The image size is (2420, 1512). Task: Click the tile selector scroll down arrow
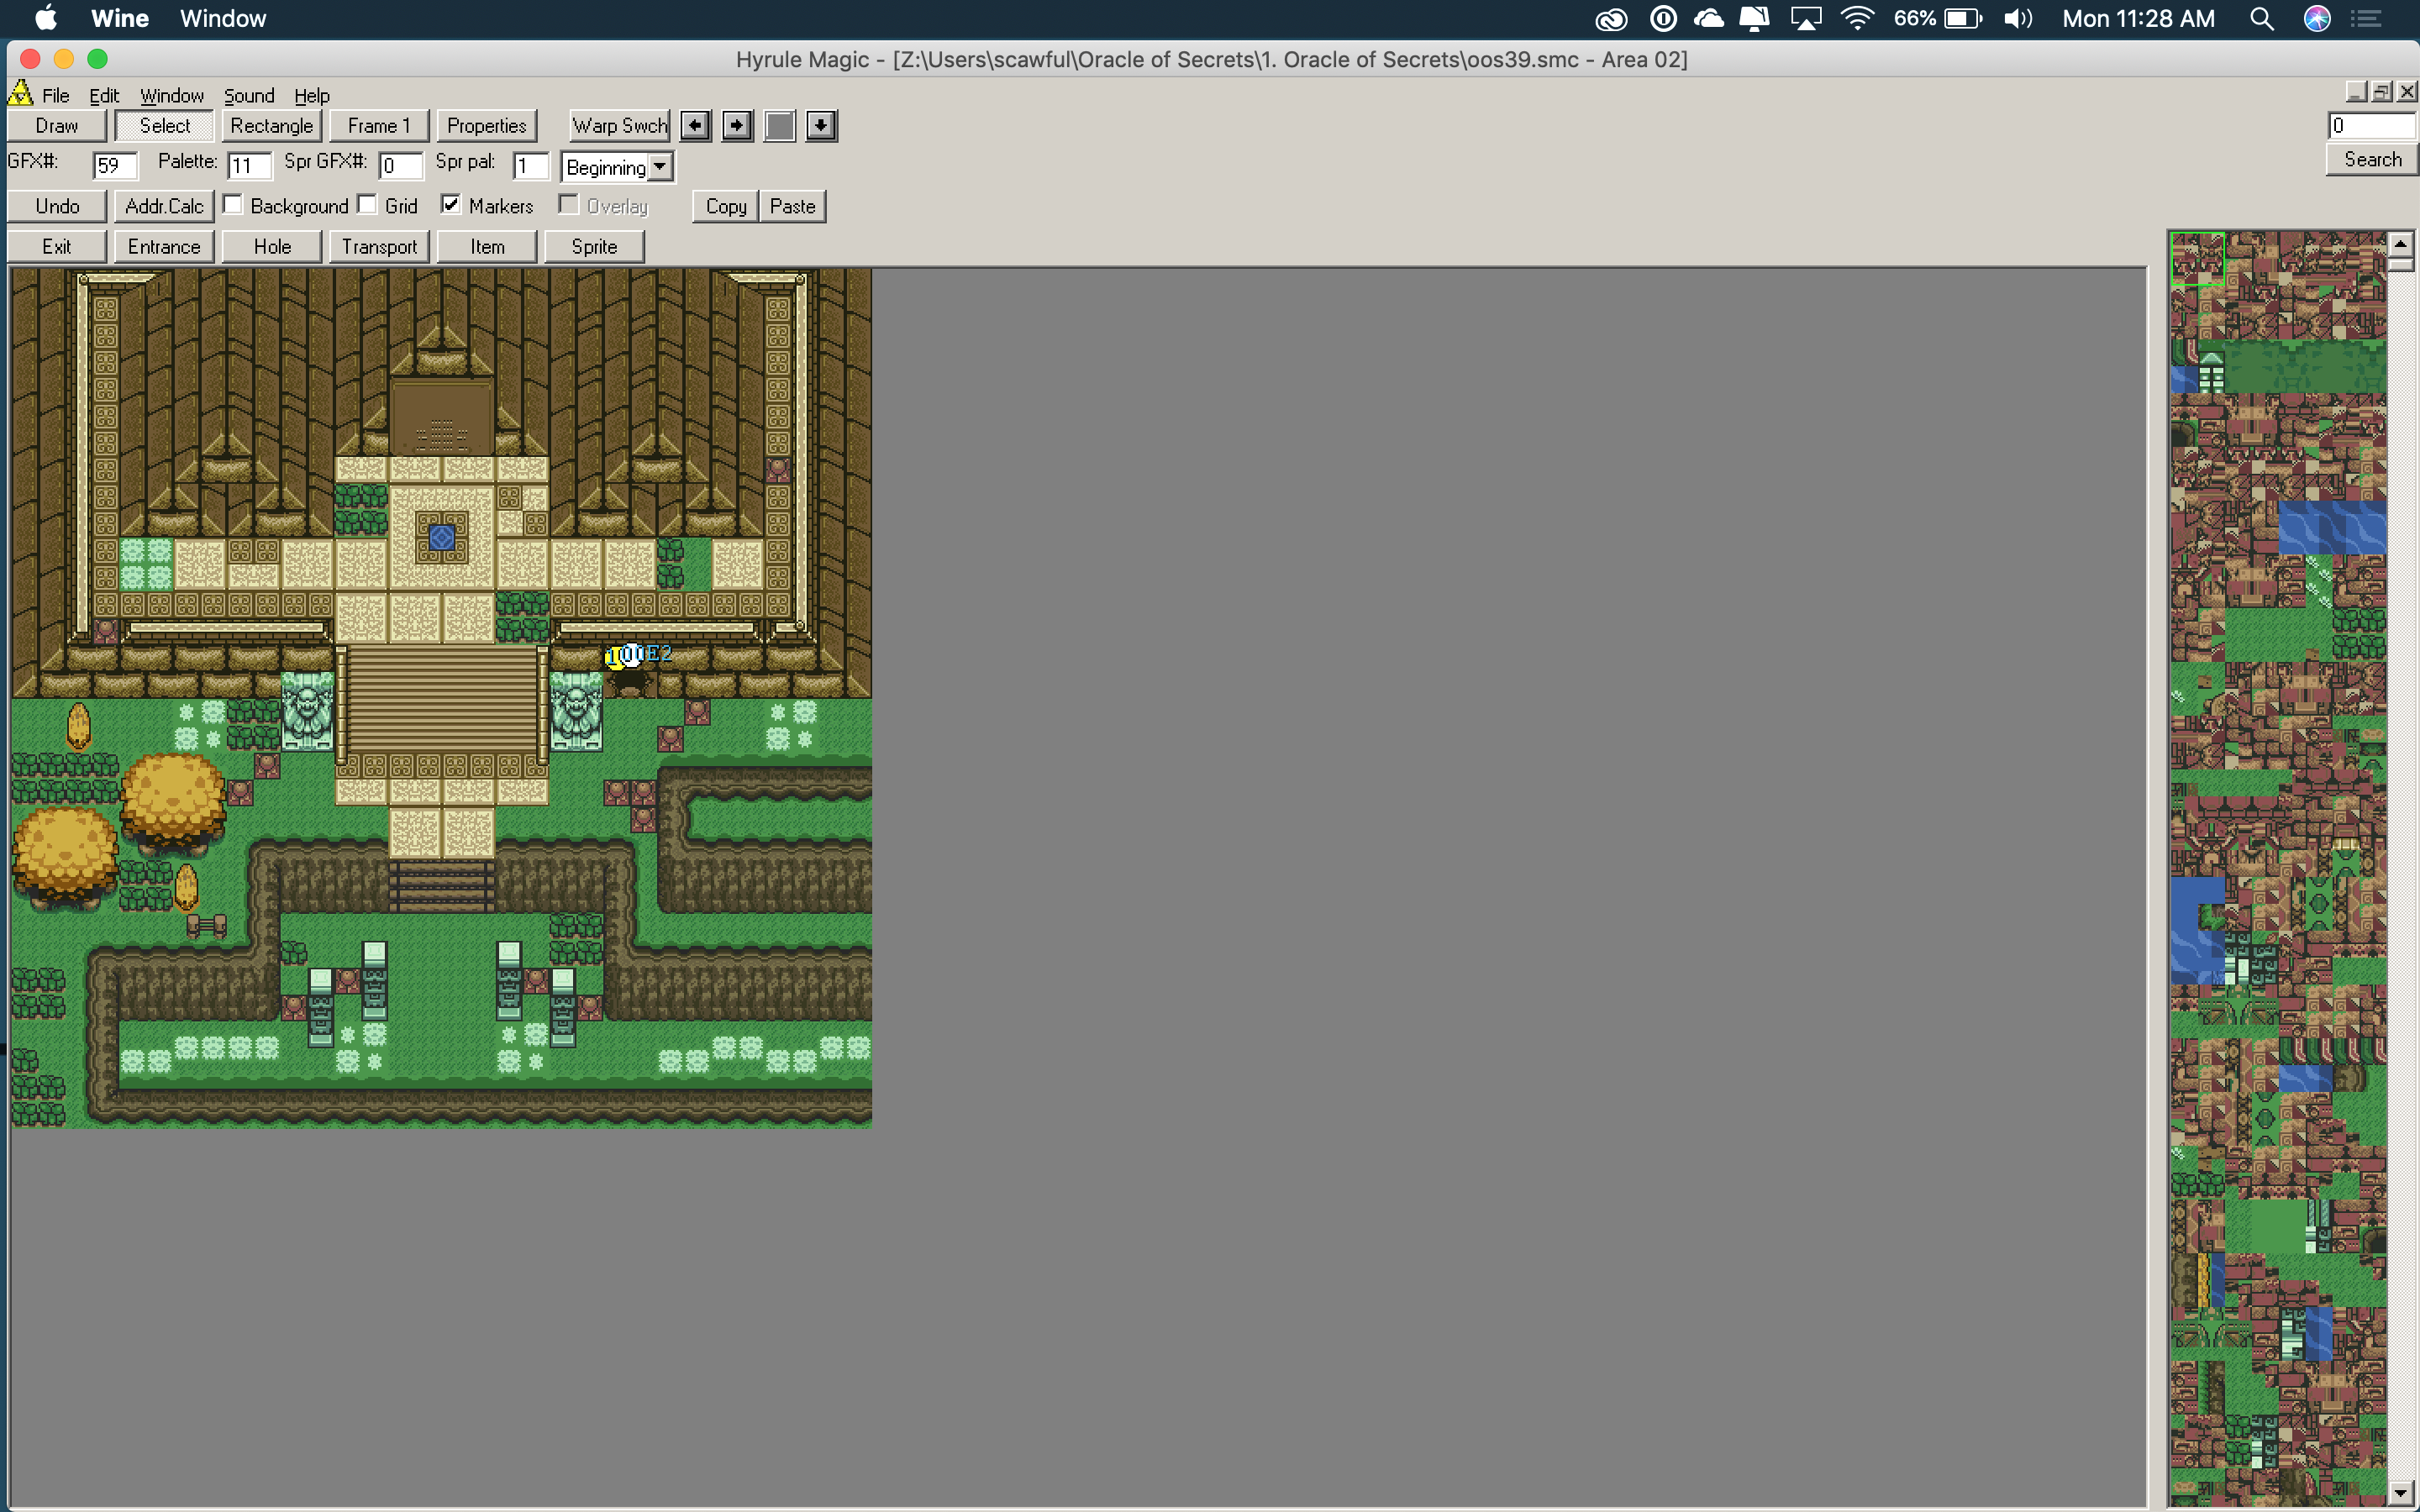[2401, 1493]
